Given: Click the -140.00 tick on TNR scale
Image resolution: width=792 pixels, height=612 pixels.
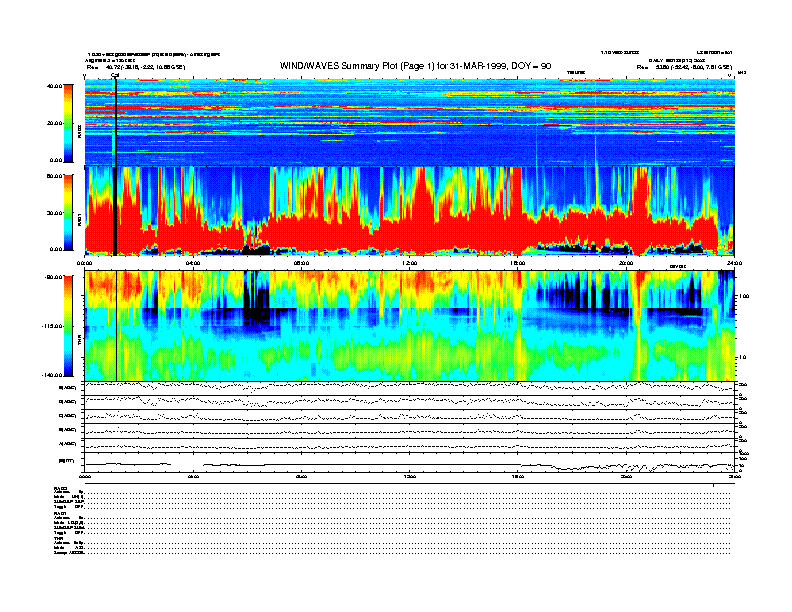Looking at the screenshot, I should coord(52,375).
